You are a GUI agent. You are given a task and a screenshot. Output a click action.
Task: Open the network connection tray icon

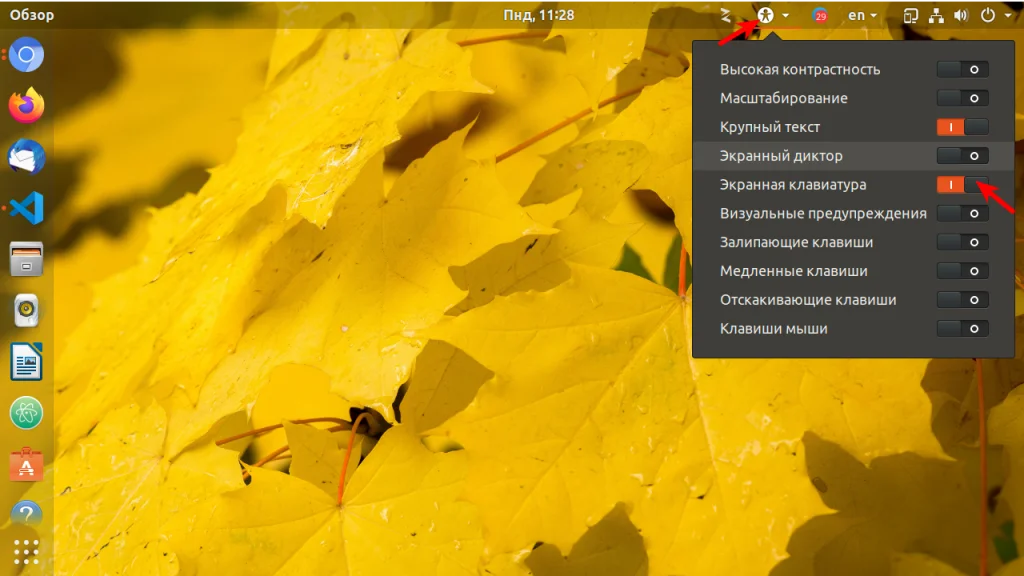point(936,15)
